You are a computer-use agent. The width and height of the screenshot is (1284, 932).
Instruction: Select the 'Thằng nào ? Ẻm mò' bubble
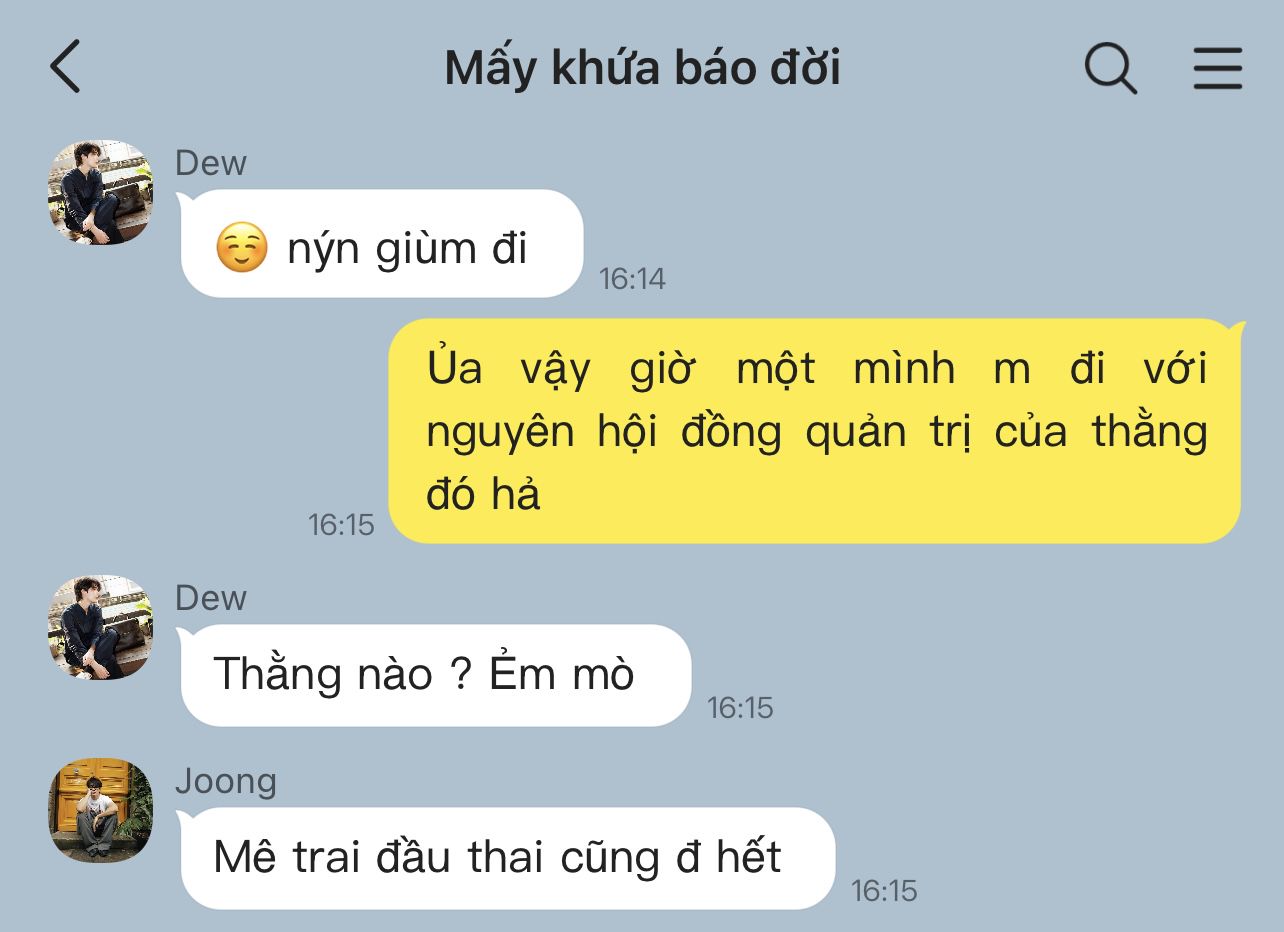[x=435, y=675]
